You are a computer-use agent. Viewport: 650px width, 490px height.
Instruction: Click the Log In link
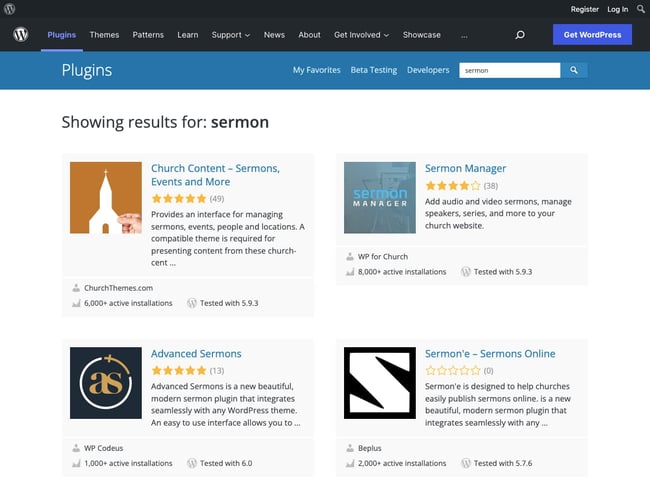618,9
